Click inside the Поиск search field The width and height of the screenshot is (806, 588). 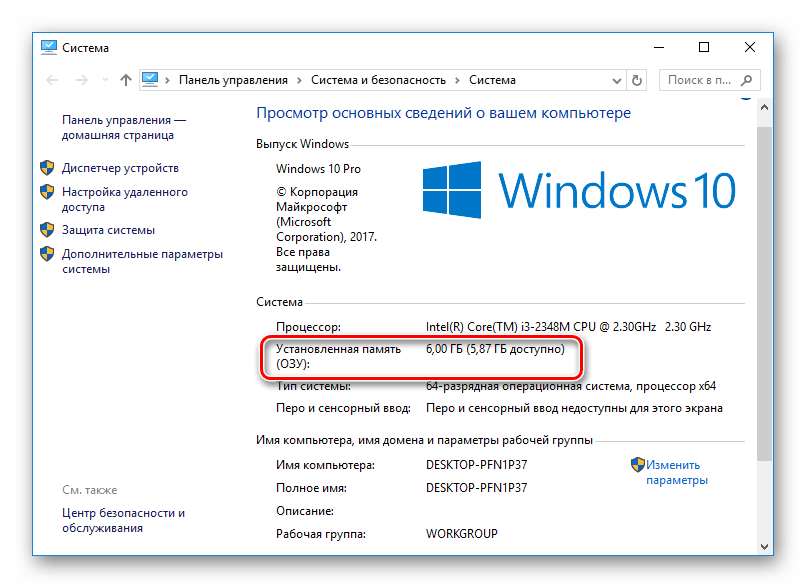coord(698,80)
